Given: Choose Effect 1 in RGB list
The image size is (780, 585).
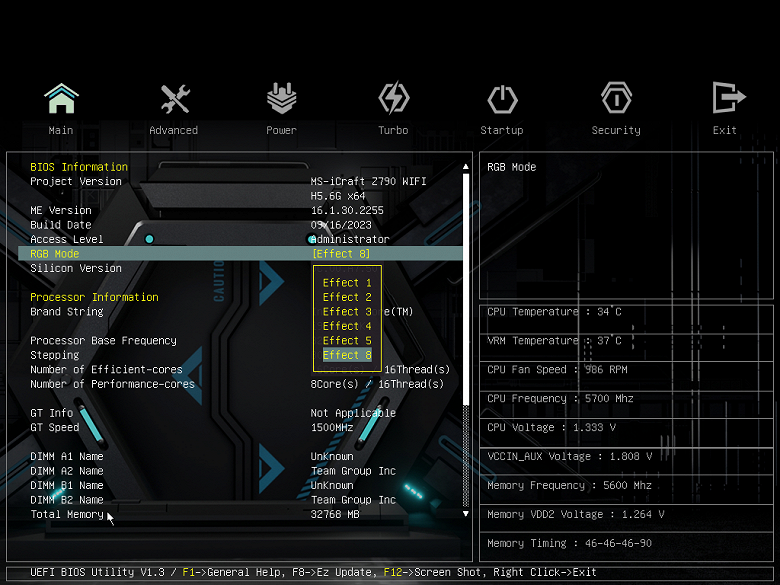Looking at the screenshot, I should pyautogui.click(x=347, y=283).
